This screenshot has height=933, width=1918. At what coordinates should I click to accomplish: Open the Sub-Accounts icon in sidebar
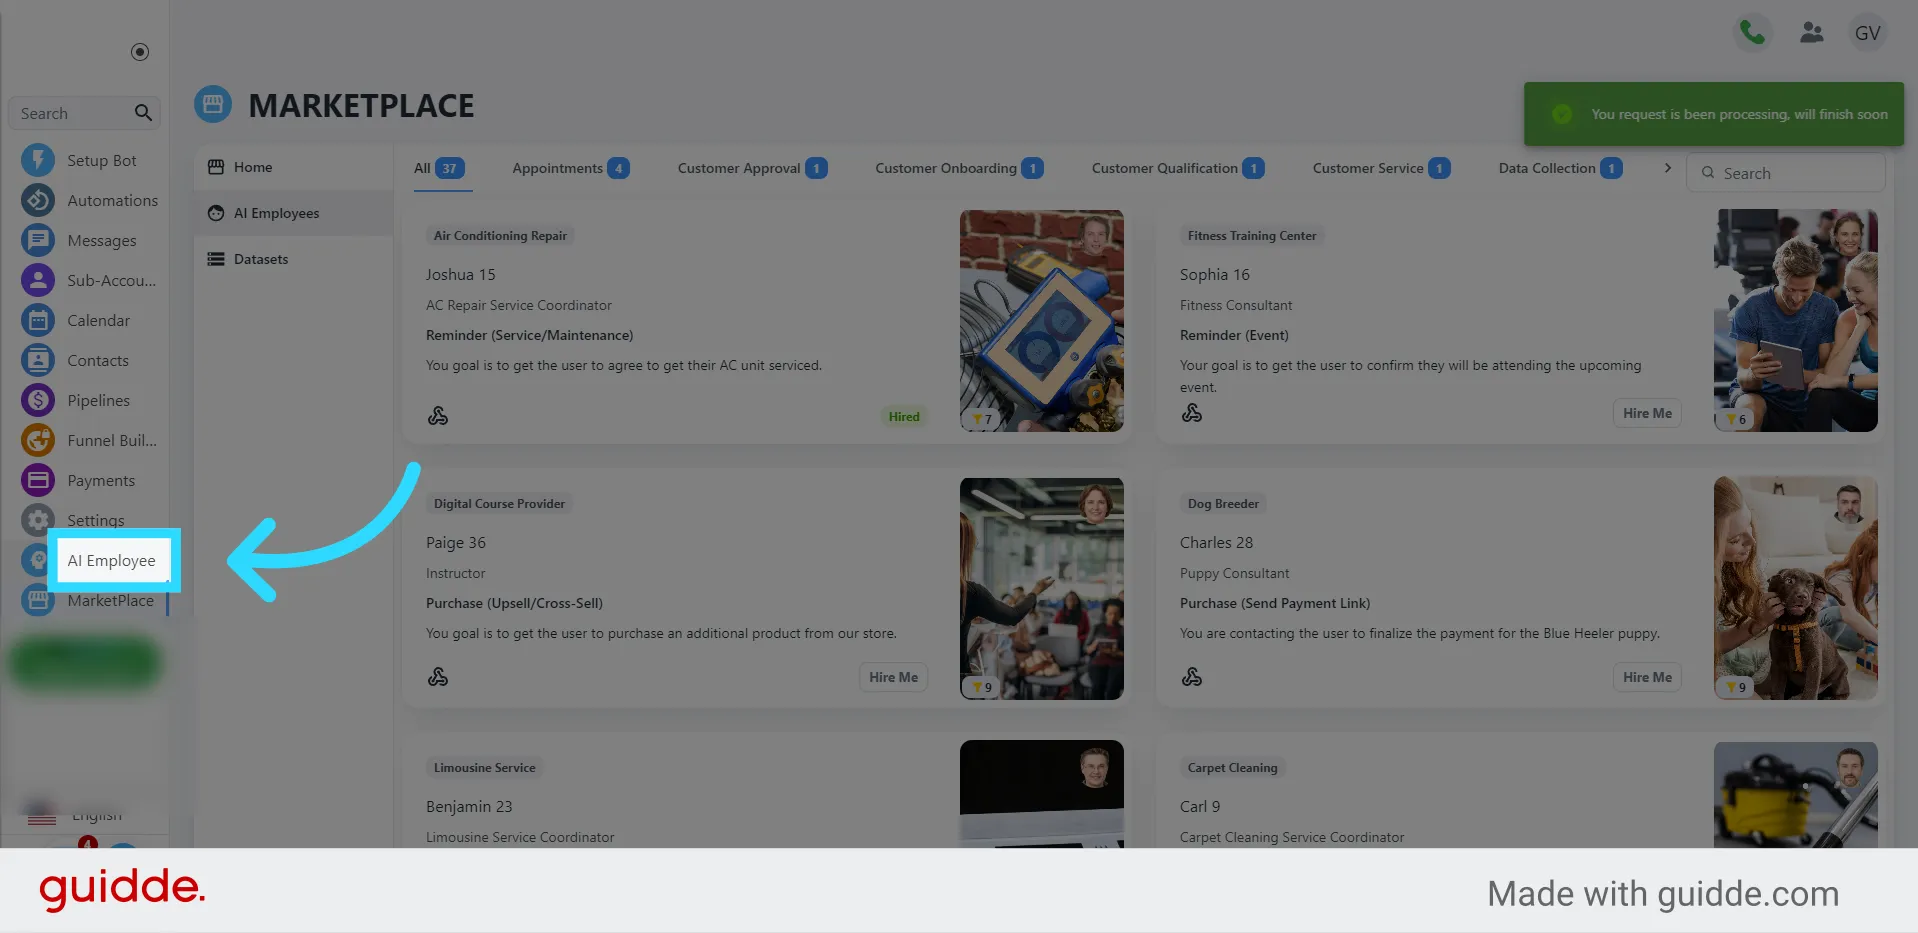(38, 280)
